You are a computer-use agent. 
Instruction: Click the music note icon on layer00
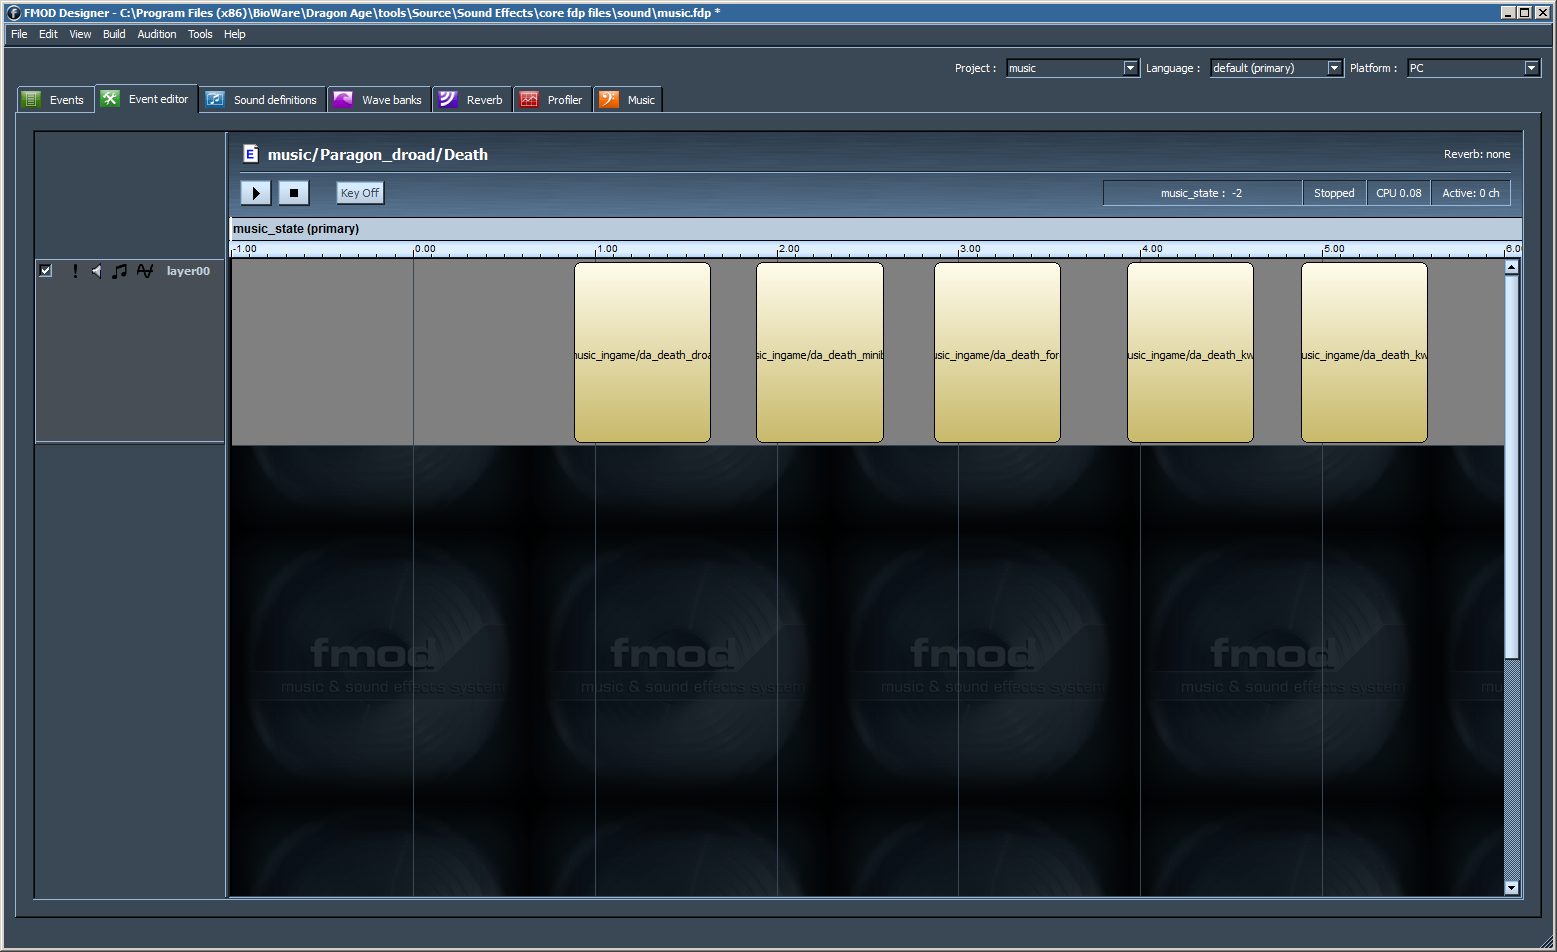click(x=120, y=271)
